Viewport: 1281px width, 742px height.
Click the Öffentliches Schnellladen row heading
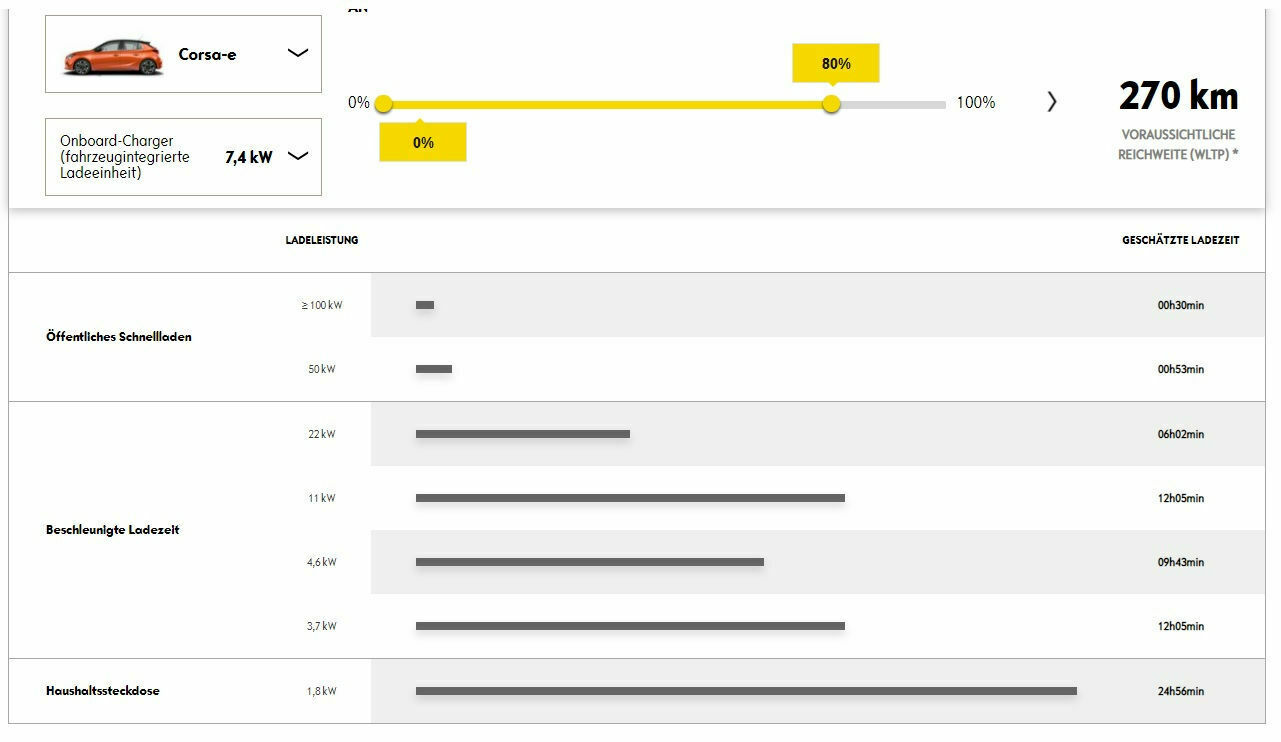tap(119, 337)
